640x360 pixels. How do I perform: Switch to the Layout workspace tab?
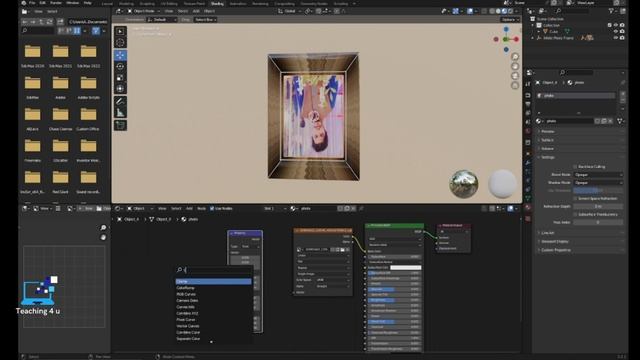(107, 3)
